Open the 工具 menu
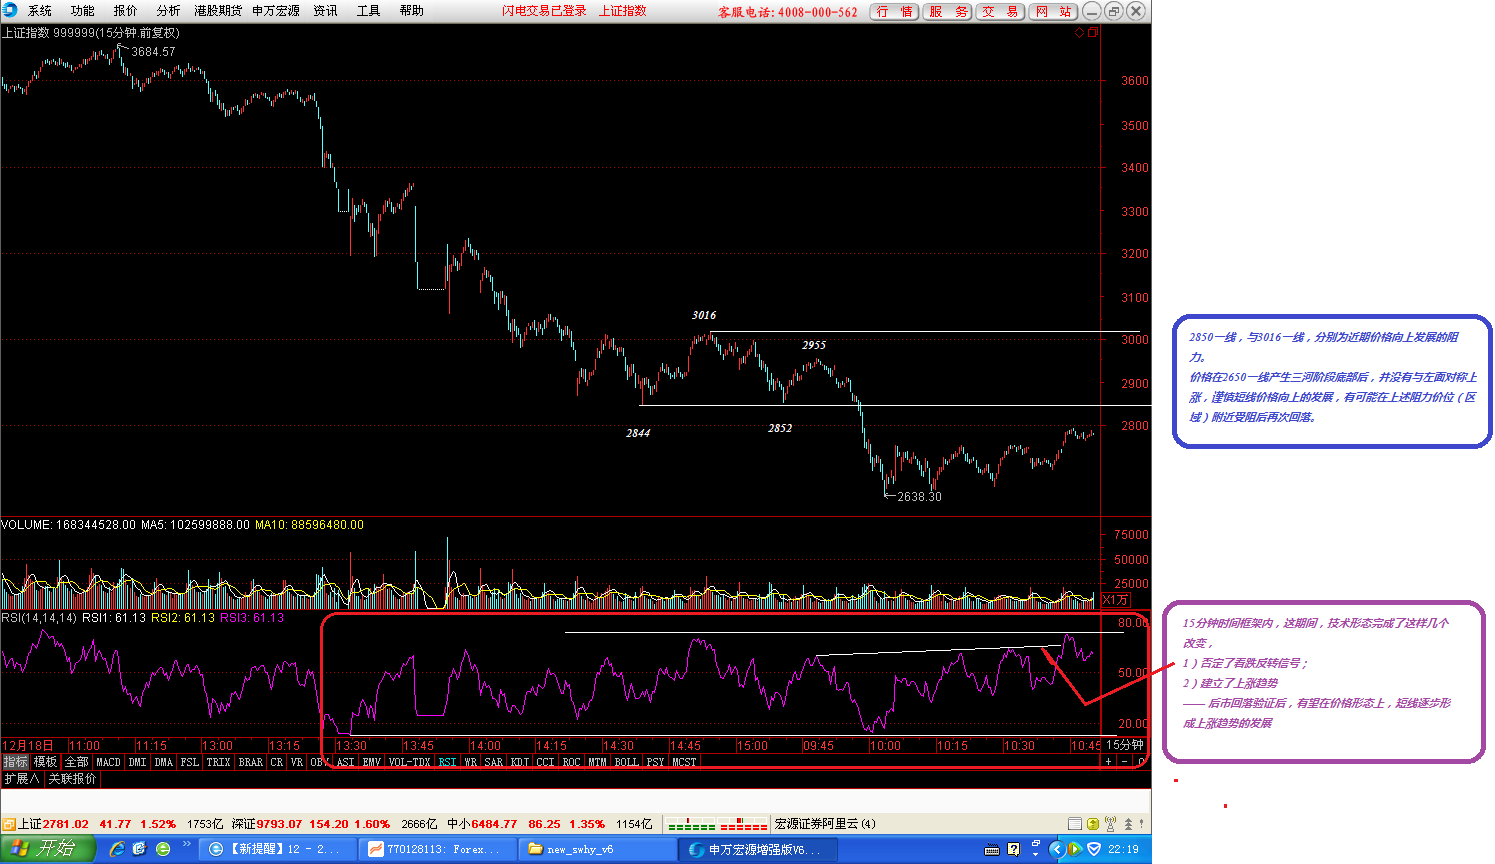 (x=369, y=11)
